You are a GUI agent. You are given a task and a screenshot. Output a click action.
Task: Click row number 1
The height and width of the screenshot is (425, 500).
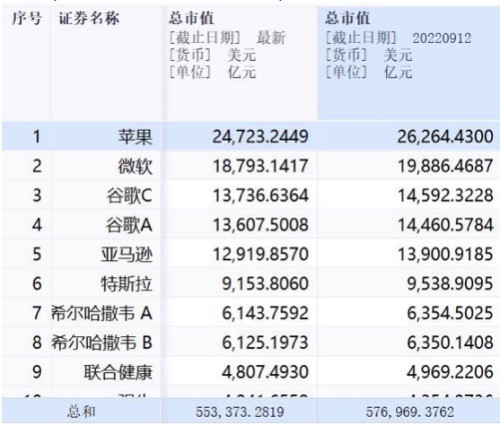click(37, 137)
